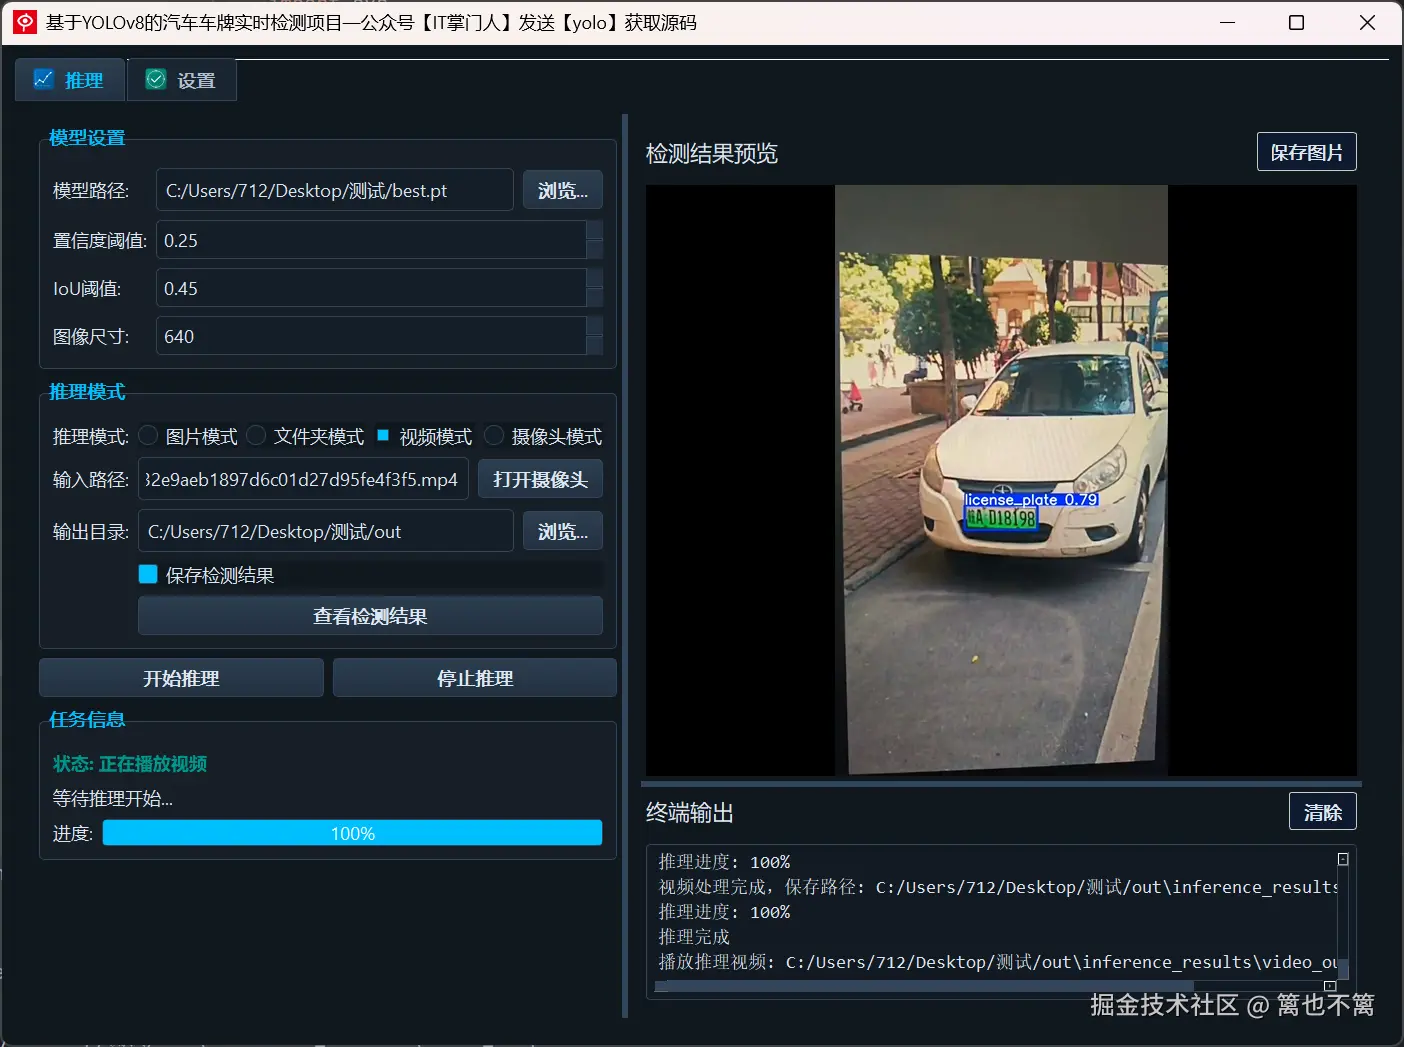Open the camera with 打开摄像头
The width and height of the screenshot is (1404, 1047).
point(540,478)
